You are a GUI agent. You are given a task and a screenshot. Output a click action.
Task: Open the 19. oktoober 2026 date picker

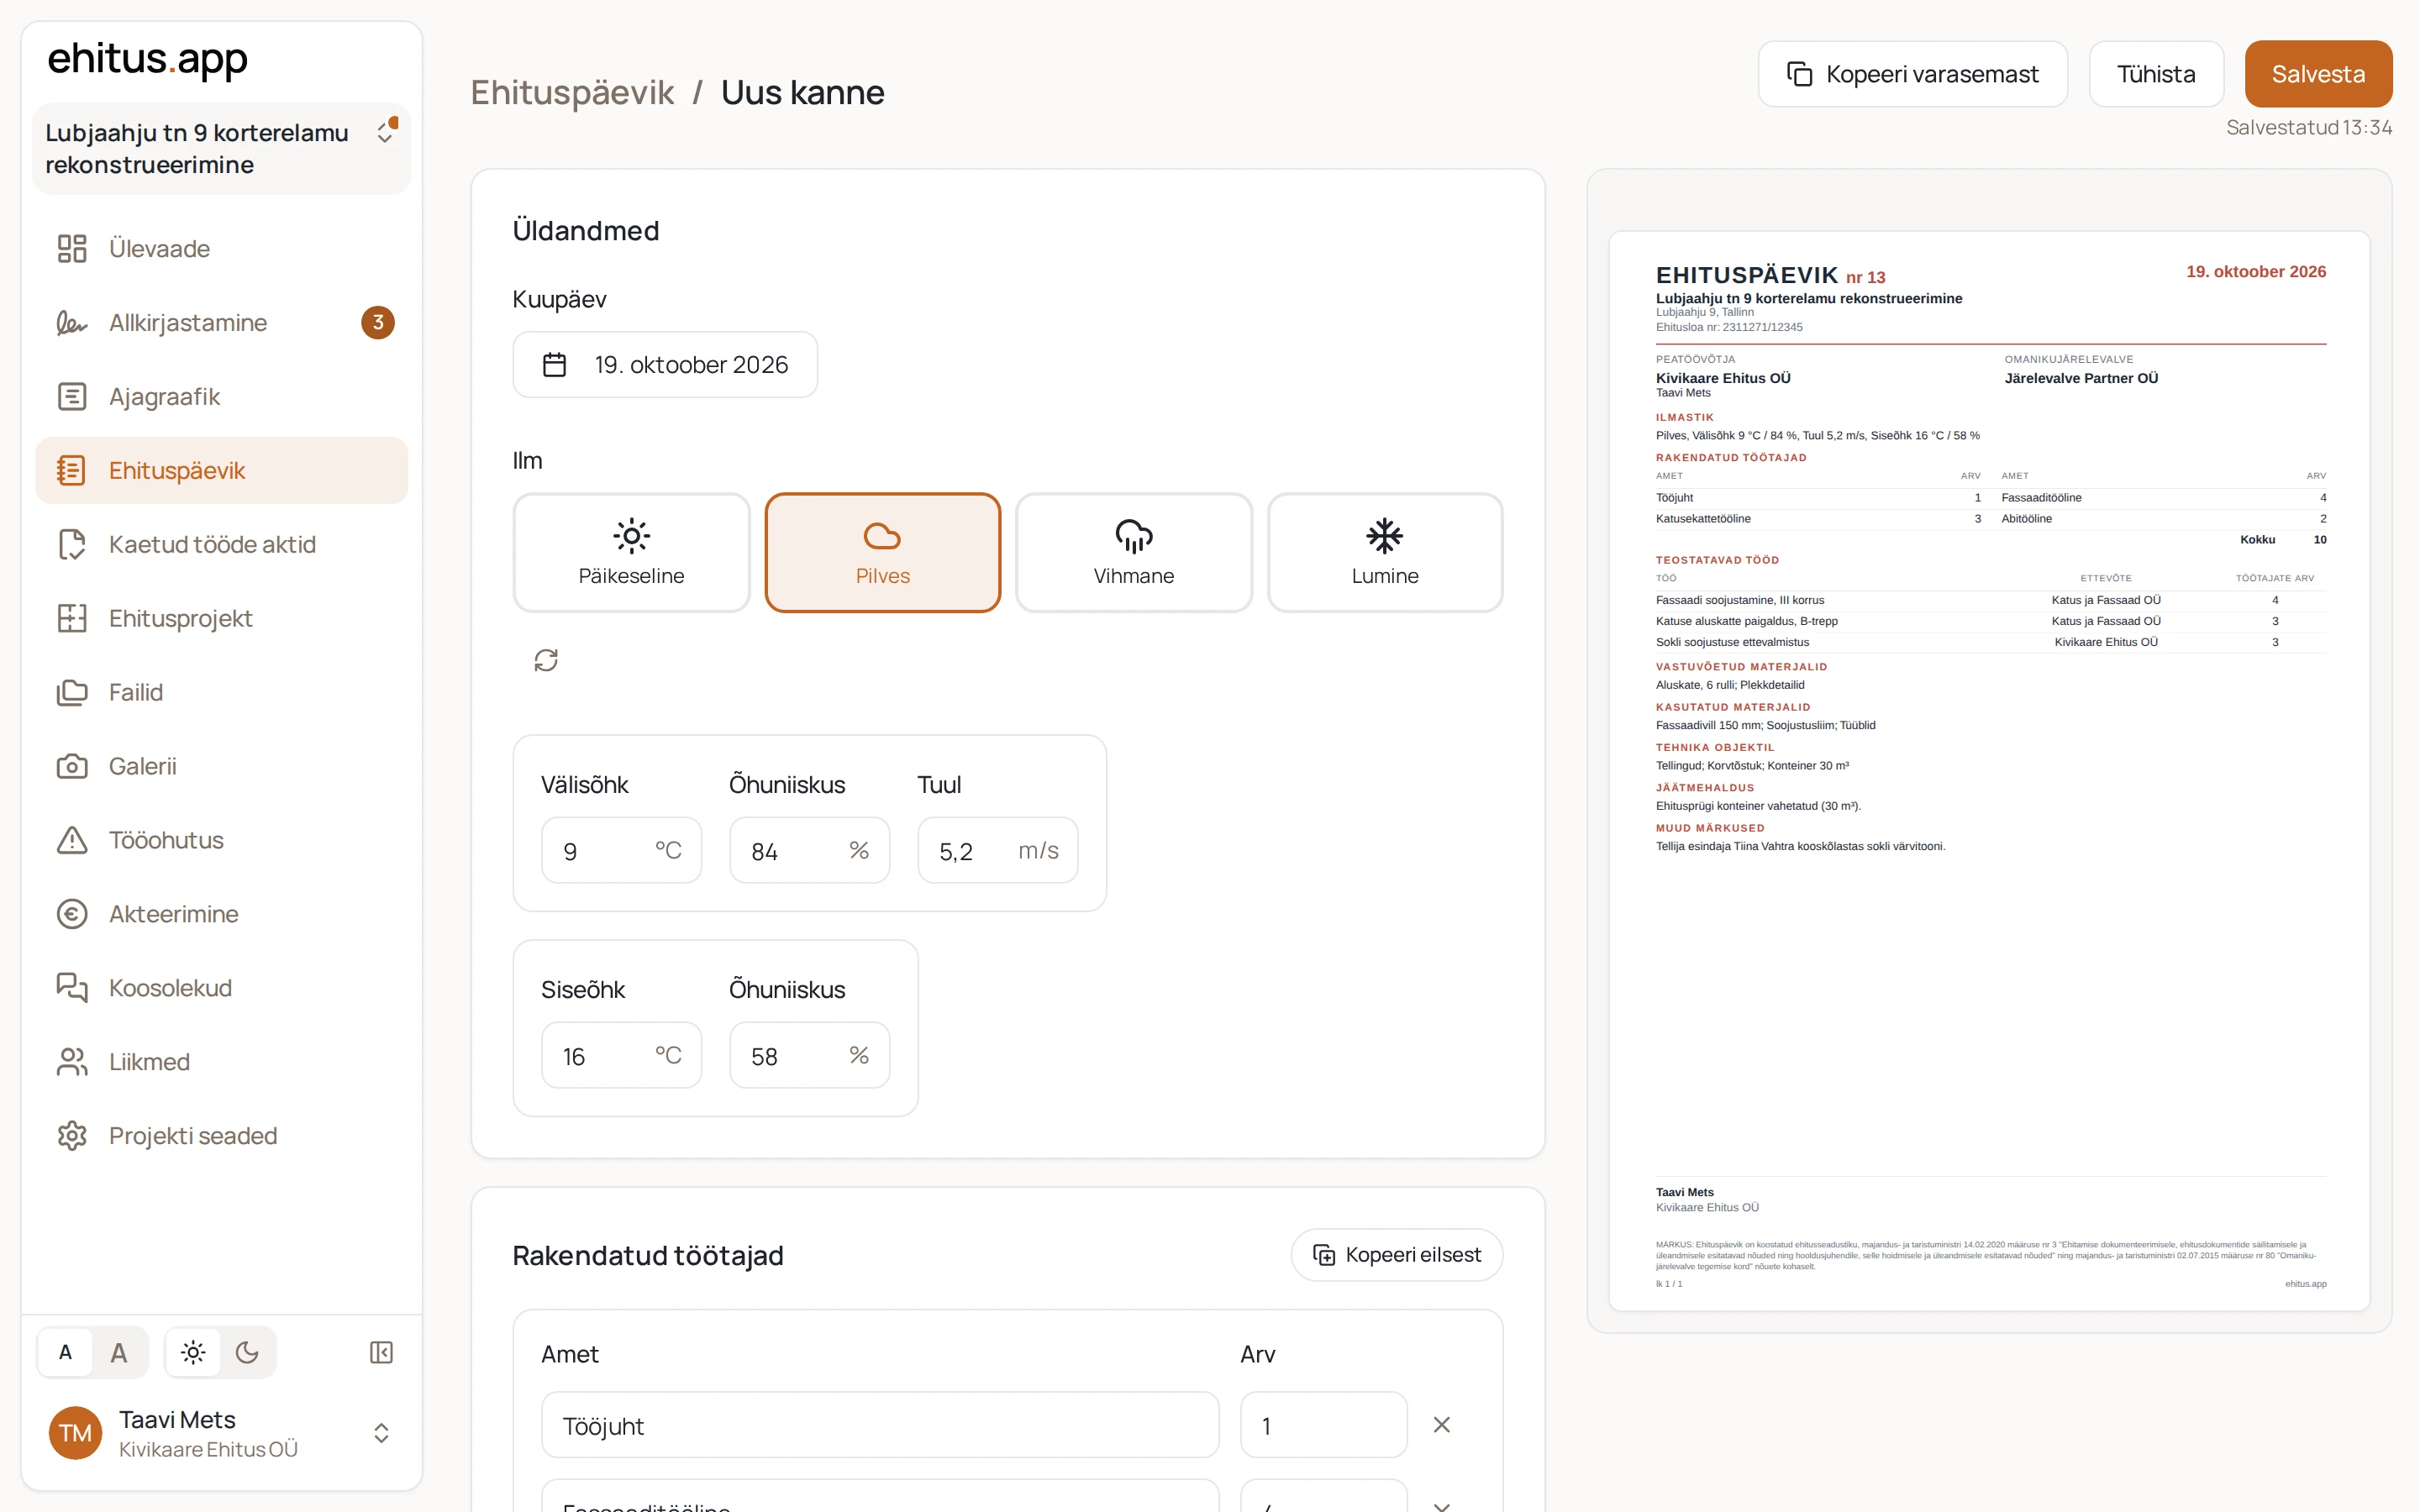(x=665, y=365)
